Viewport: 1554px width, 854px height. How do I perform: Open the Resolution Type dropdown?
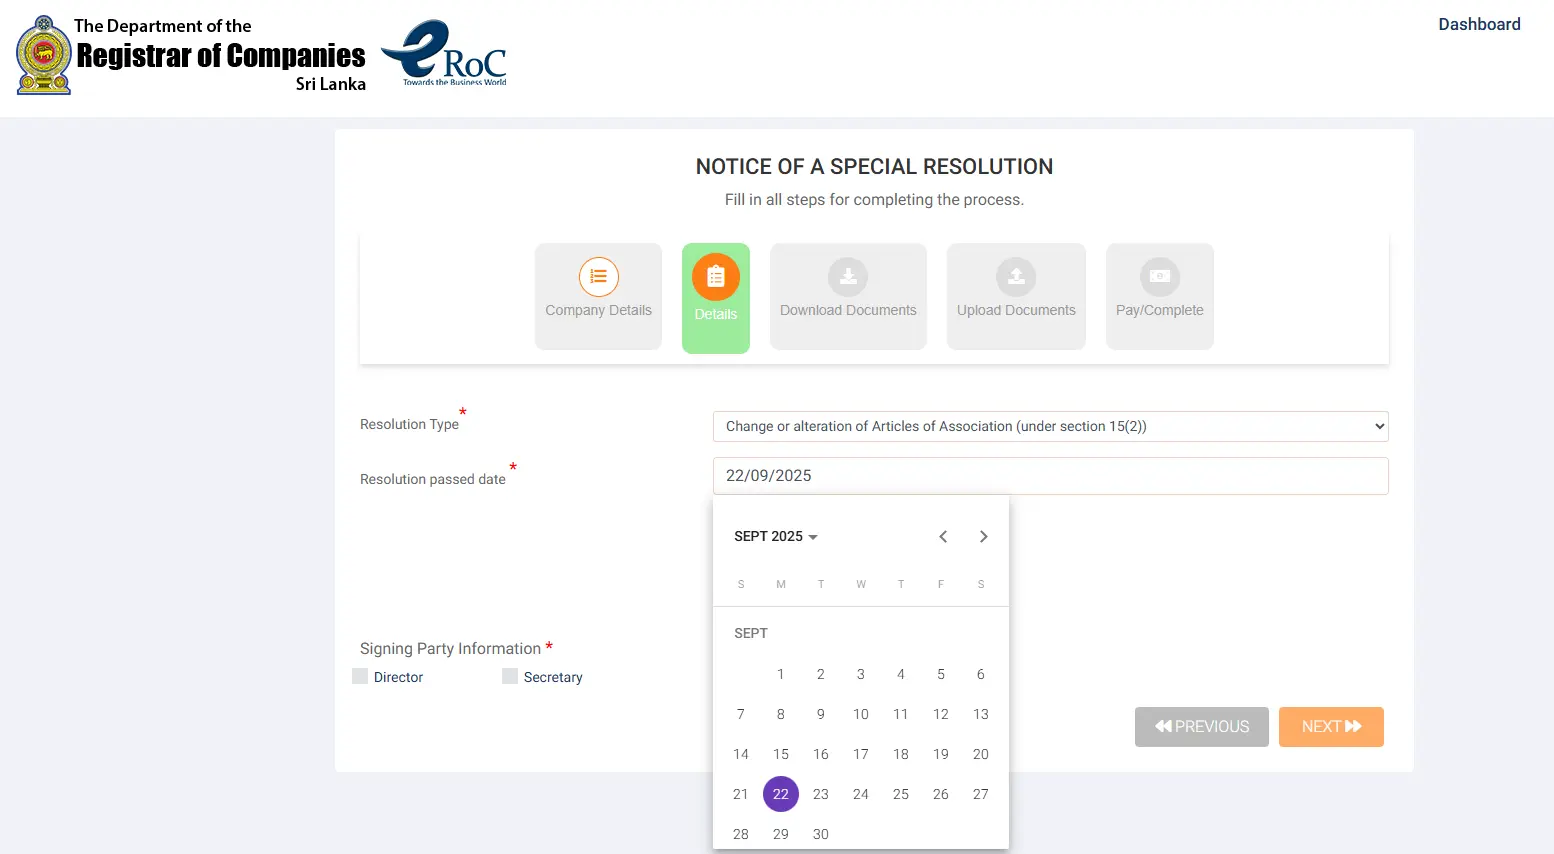pos(1049,426)
